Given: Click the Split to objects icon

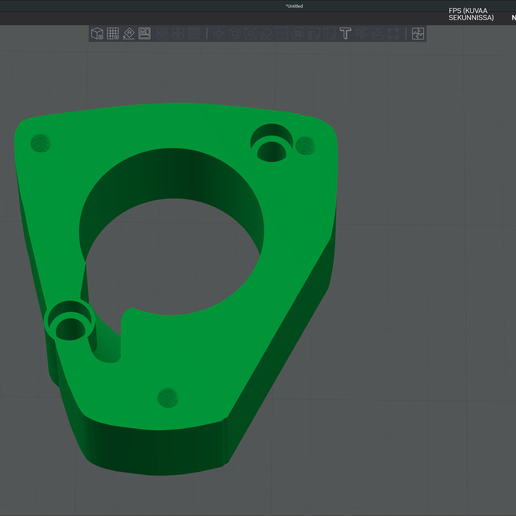Looking at the screenshot, I should 162,34.
